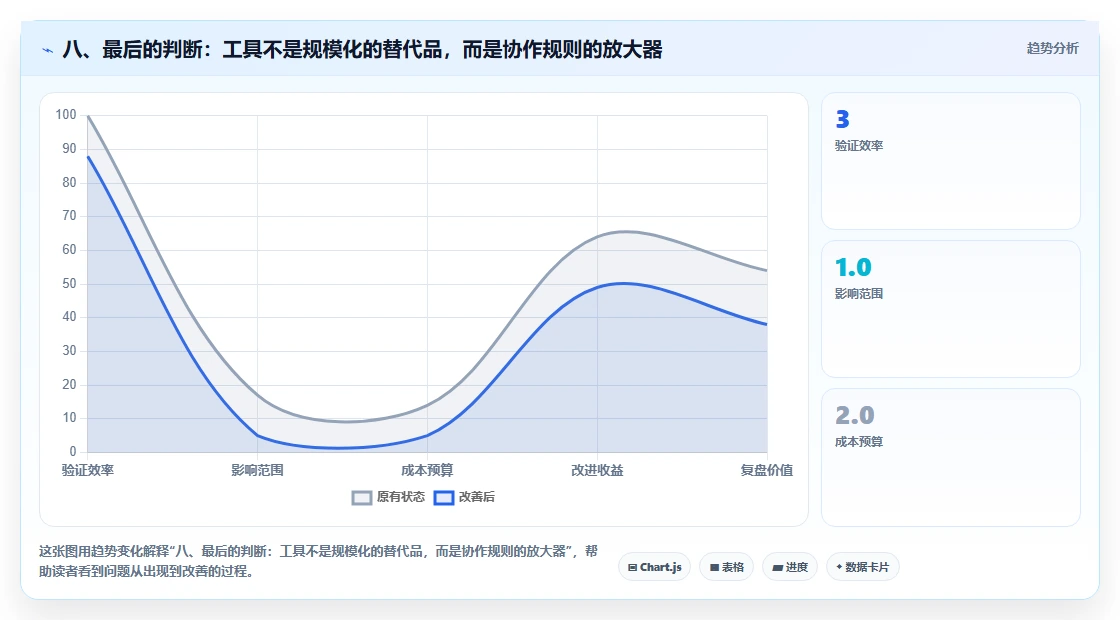Viewport: 1120px width, 620px height.
Task: Select the 进度 tag pill
Action: [790, 567]
